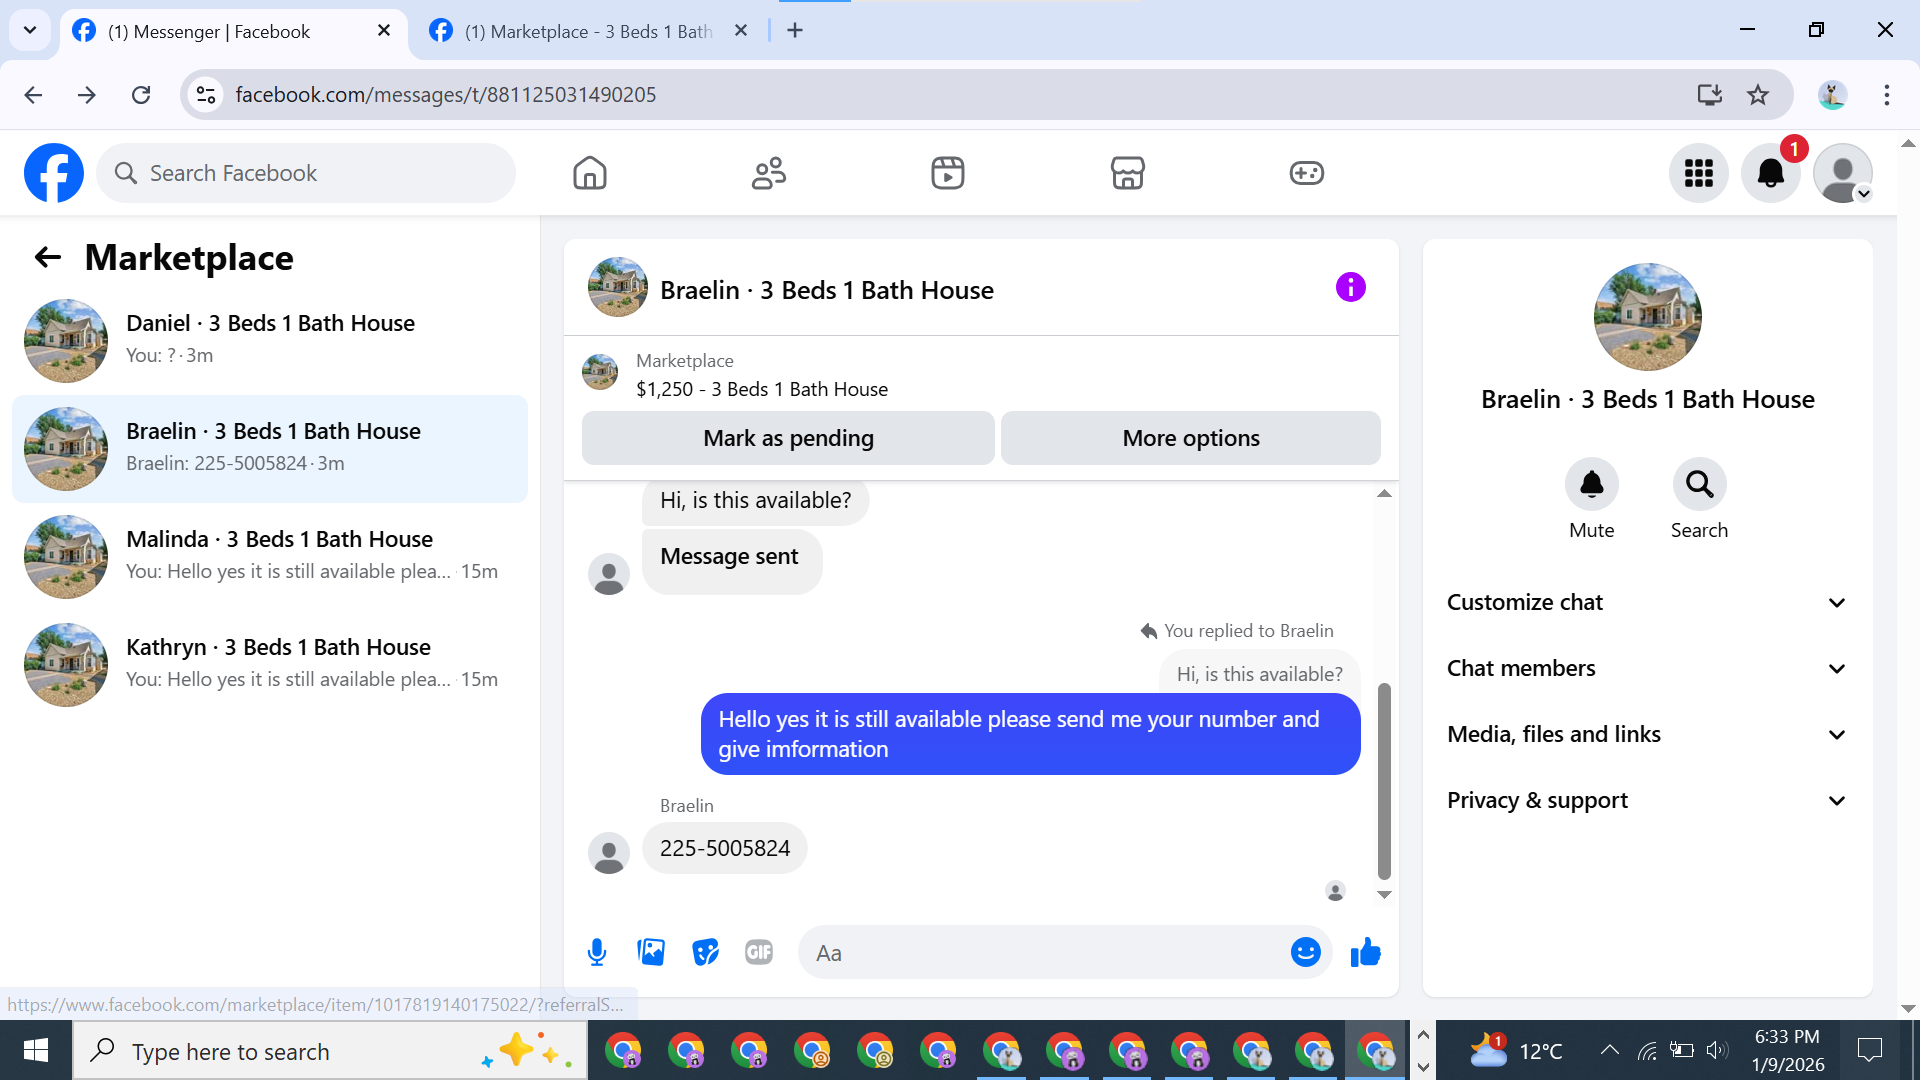The width and height of the screenshot is (1920, 1080).
Task: Open the attach photo icon
Action: tap(651, 952)
